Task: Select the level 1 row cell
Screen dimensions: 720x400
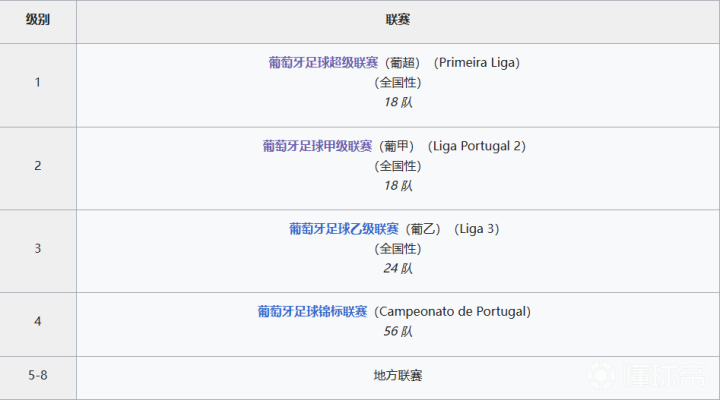Action: (38, 83)
